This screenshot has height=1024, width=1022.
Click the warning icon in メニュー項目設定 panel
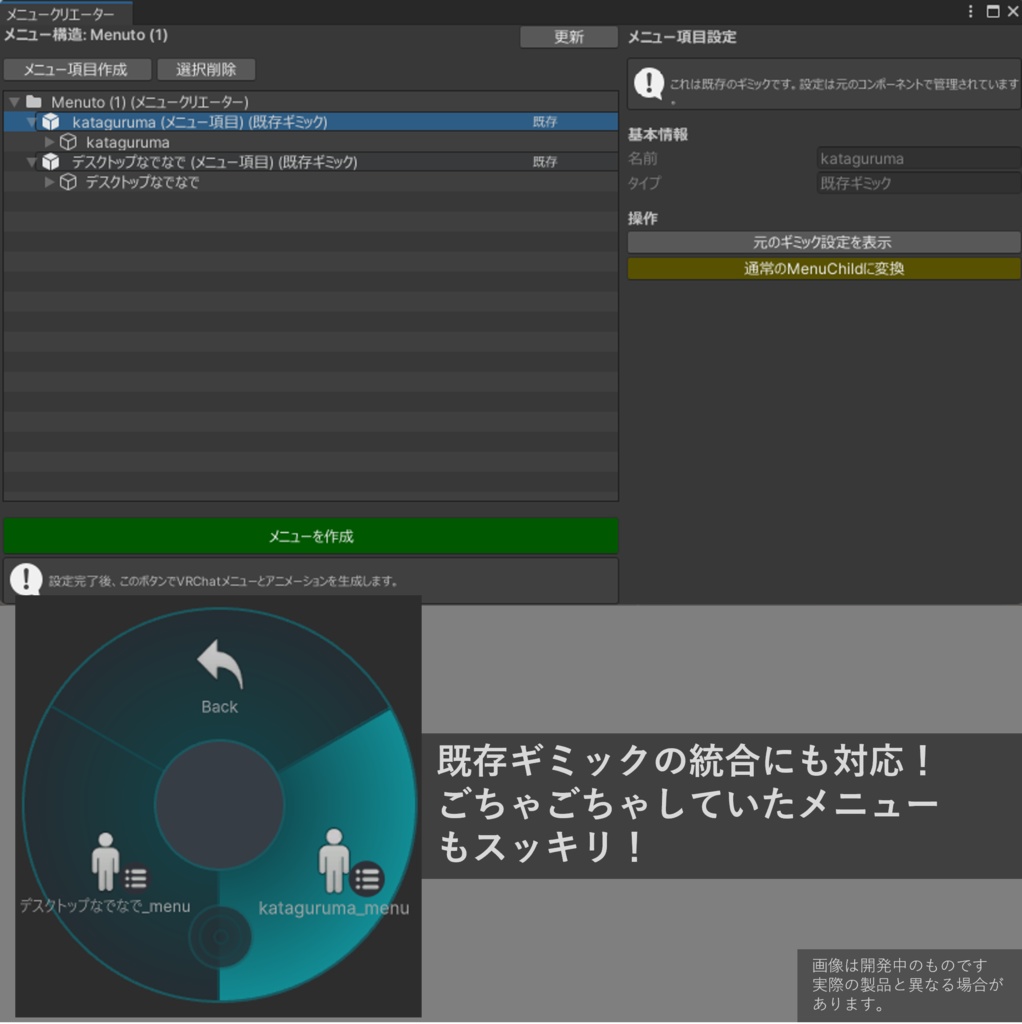[x=648, y=83]
